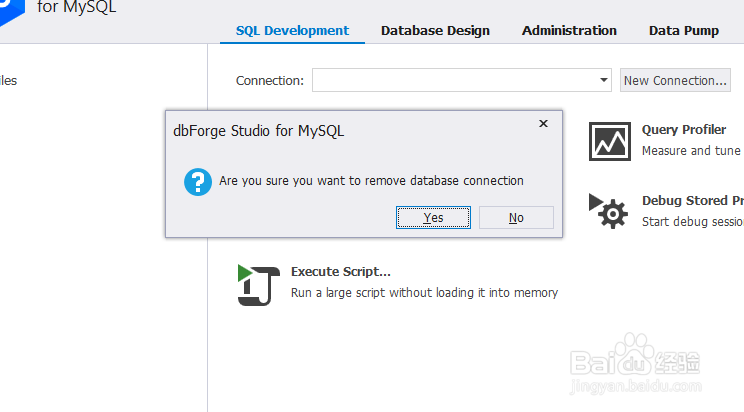Click 'Start debug session' description text
Image resolution: width=744 pixels, height=412 pixels.
coord(693,222)
